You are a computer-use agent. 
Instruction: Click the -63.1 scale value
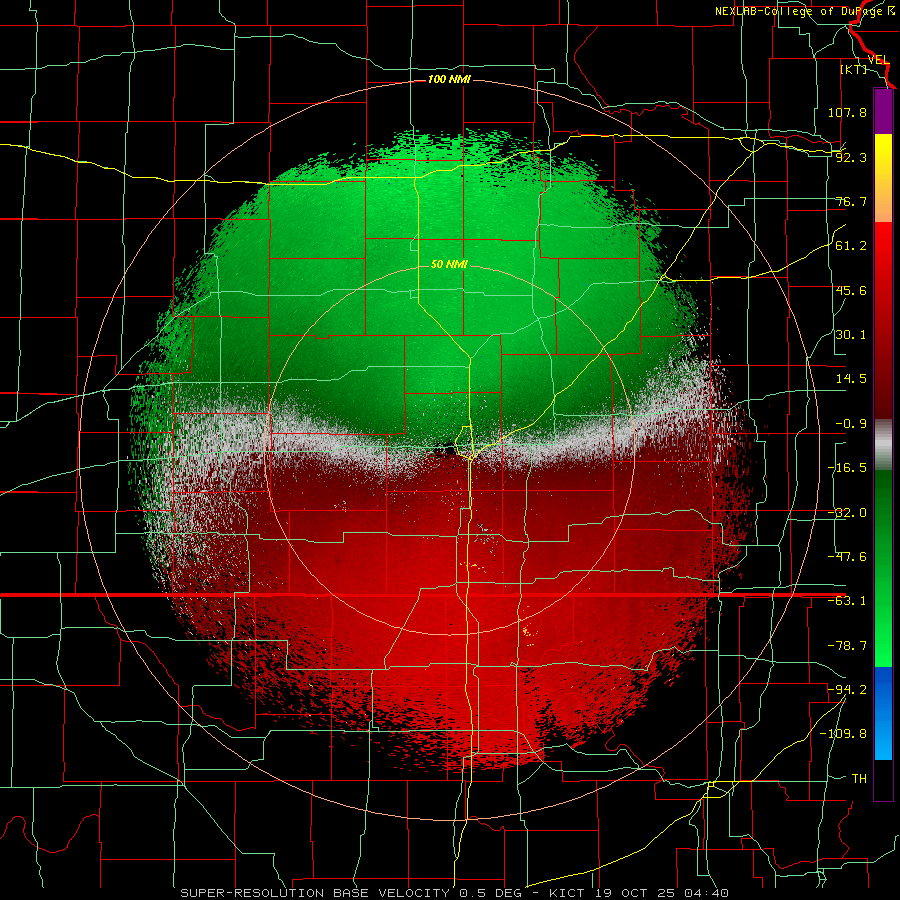(847, 601)
